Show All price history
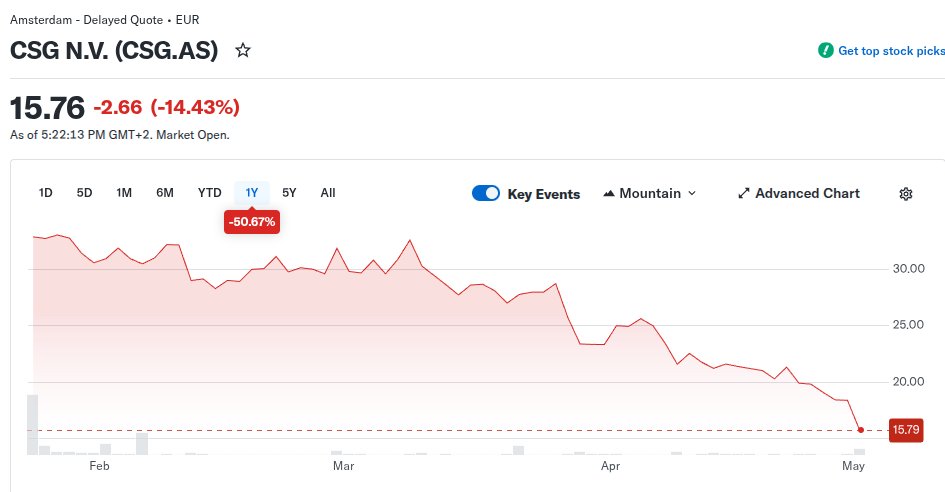This screenshot has width=945, height=492. [x=328, y=193]
